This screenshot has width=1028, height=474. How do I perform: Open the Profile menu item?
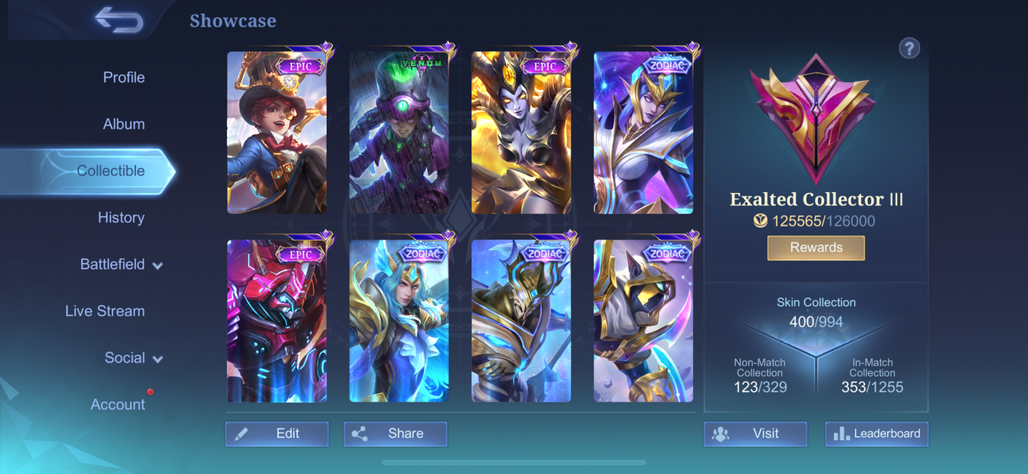click(124, 77)
